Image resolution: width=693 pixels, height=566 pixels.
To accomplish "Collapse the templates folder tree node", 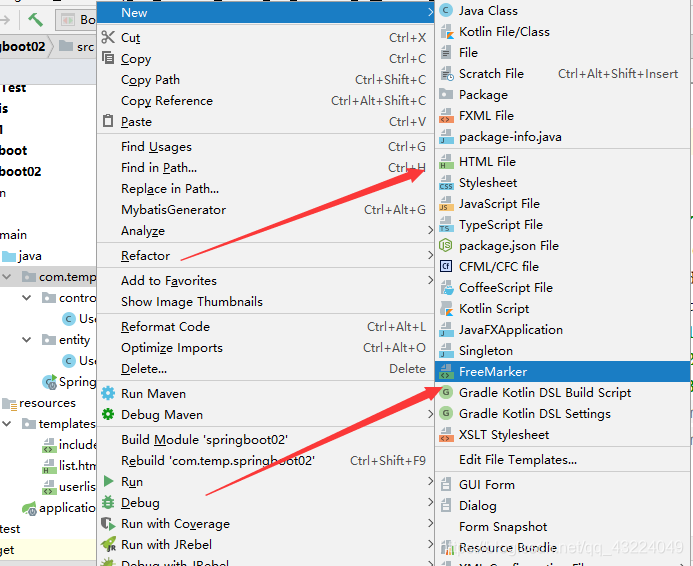I will point(7,424).
